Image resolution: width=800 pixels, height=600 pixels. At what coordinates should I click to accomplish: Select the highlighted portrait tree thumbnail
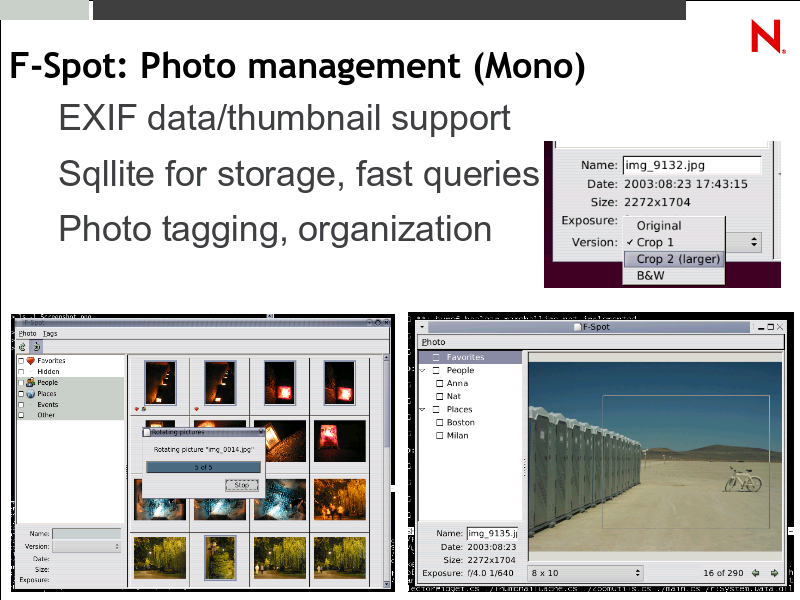220,558
